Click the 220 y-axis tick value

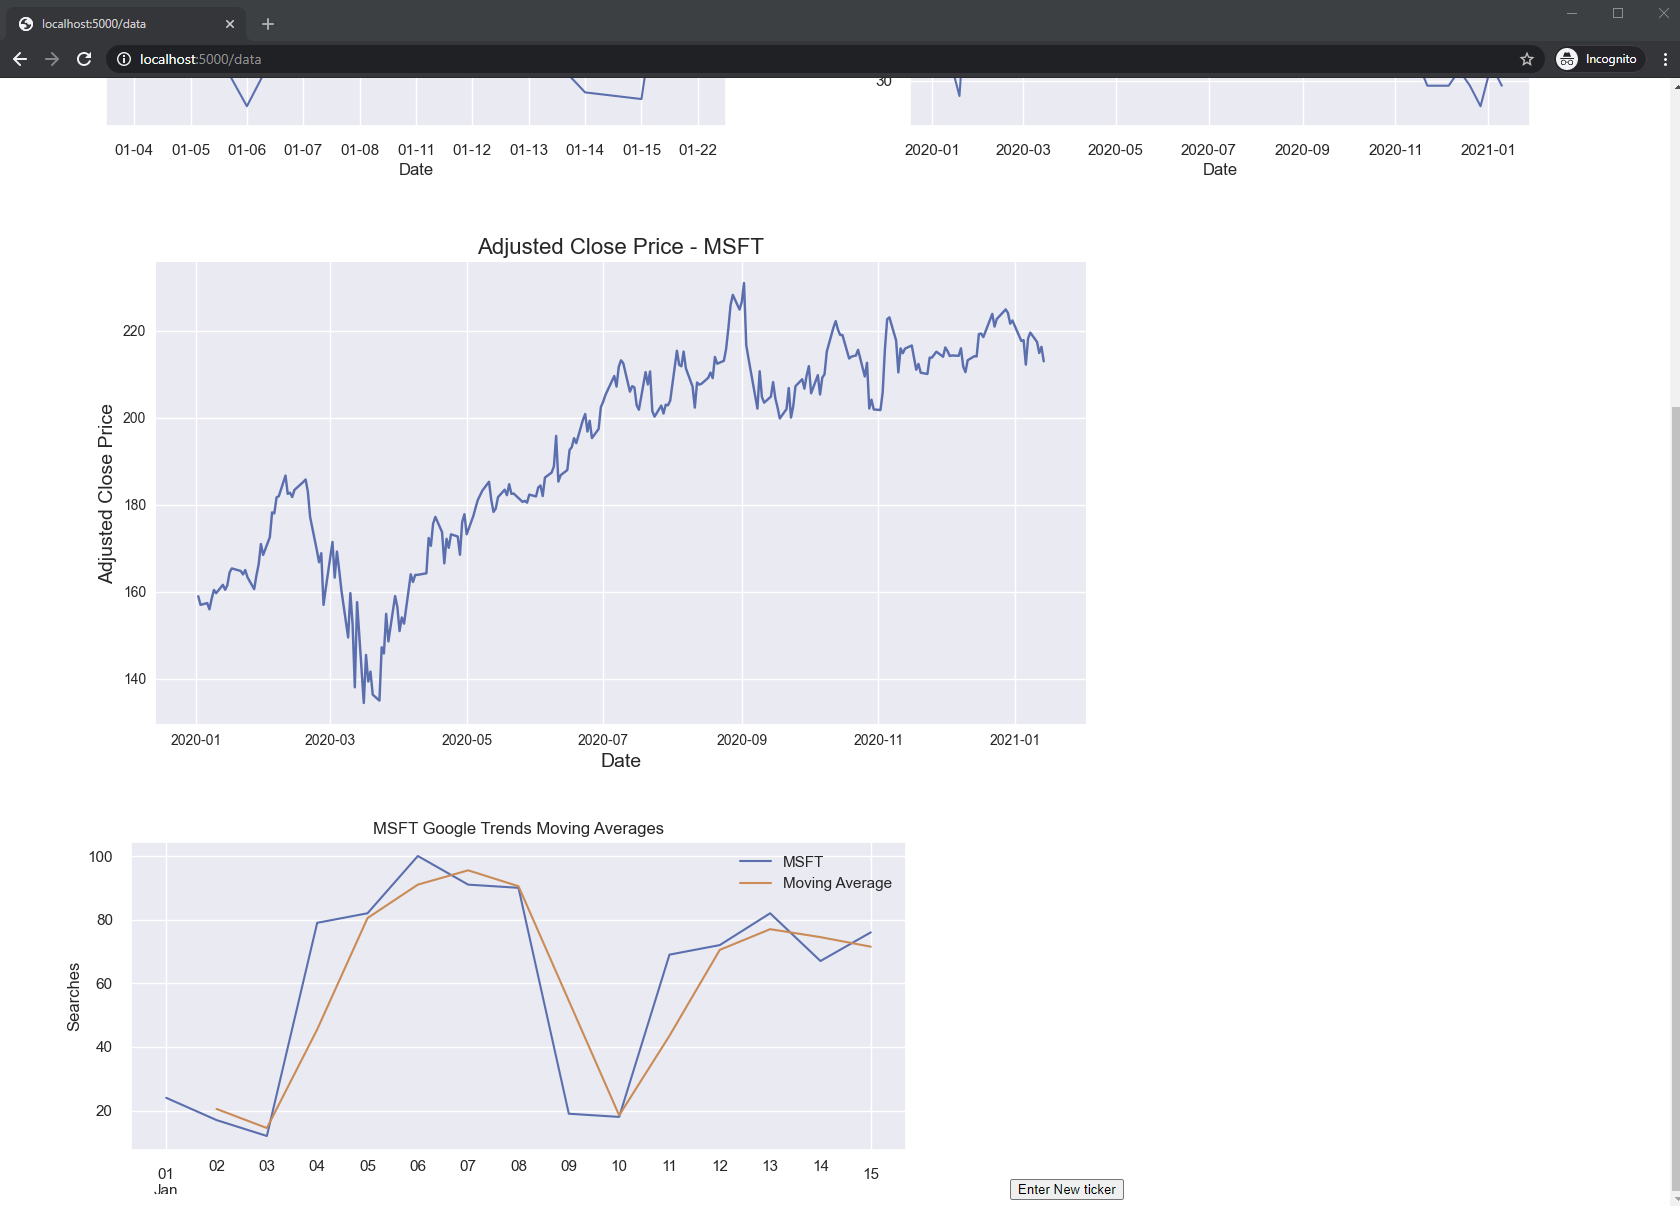pos(134,331)
